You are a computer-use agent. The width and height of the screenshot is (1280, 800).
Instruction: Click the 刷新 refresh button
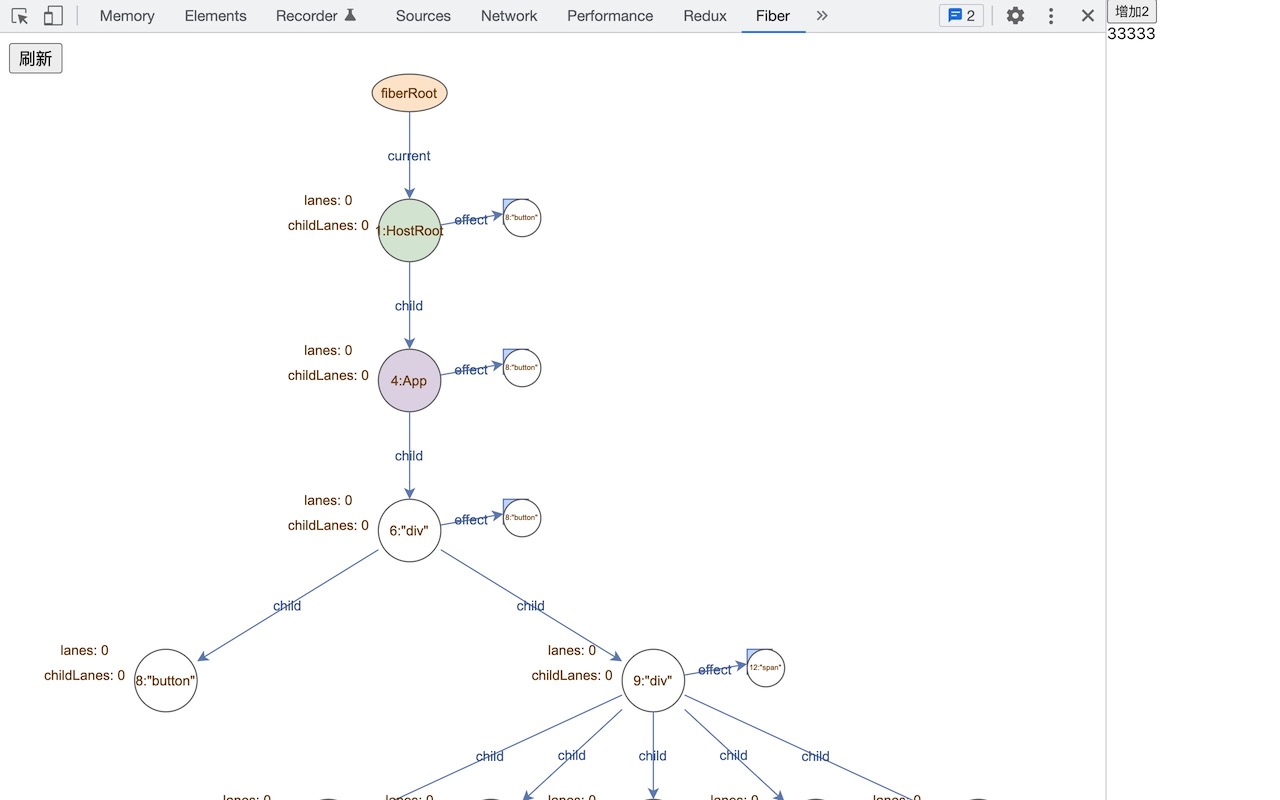pyautogui.click(x=35, y=58)
